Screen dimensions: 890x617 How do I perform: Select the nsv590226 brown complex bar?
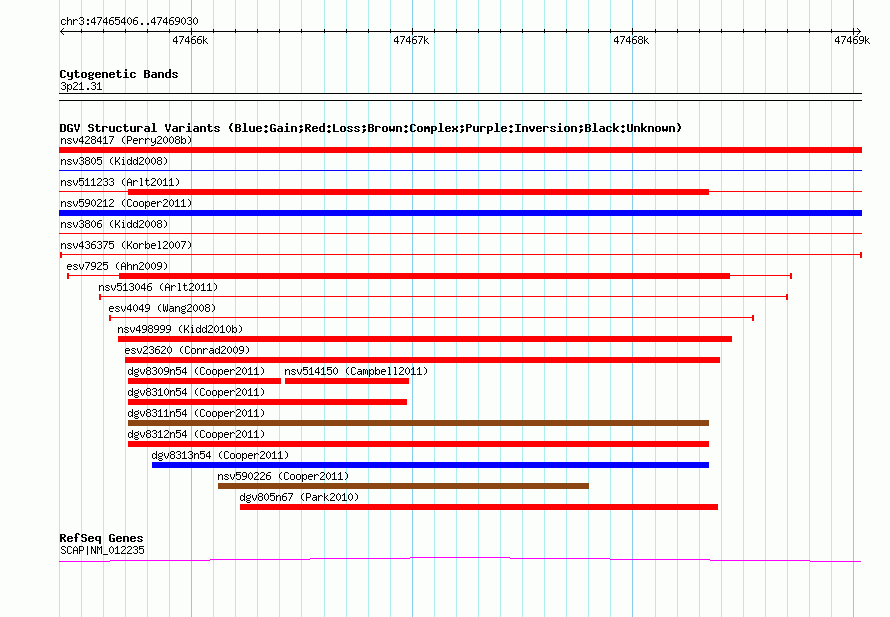pyautogui.click(x=404, y=486)
